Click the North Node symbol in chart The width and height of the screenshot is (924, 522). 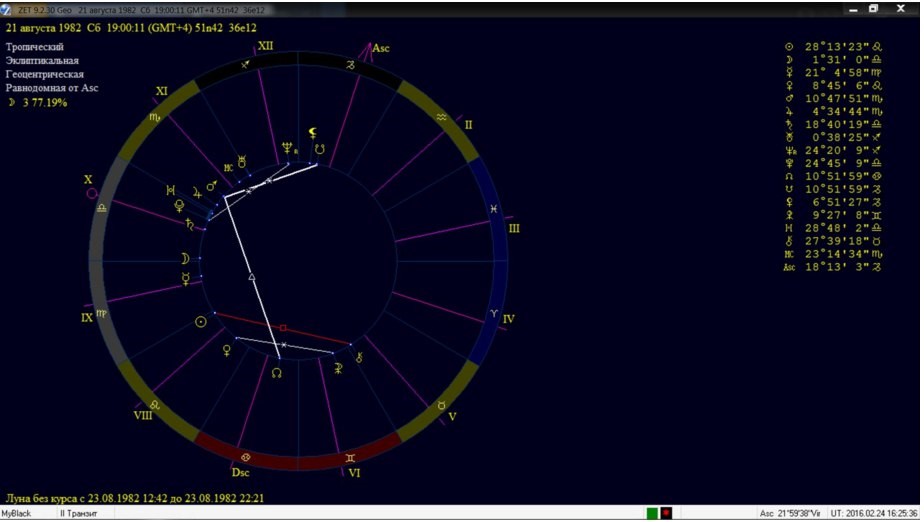276,372
